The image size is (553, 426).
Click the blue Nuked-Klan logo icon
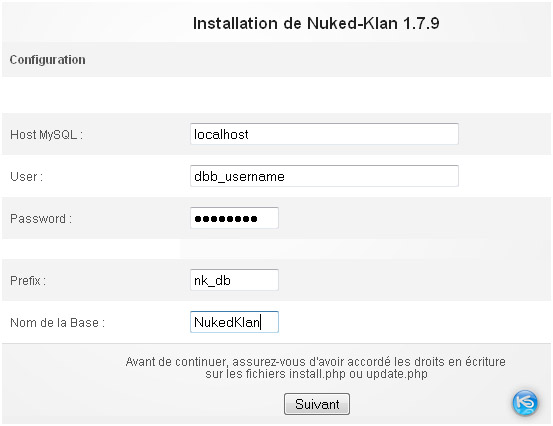525,403
